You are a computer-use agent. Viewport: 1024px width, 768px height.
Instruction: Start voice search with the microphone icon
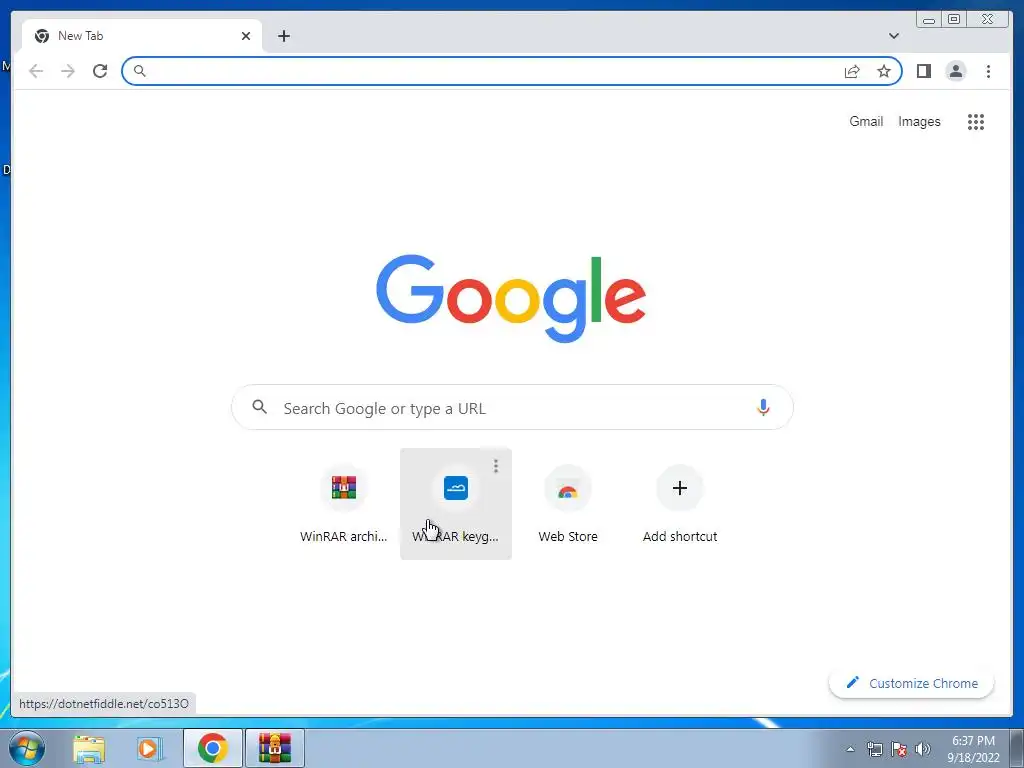(x=763, y=408)
